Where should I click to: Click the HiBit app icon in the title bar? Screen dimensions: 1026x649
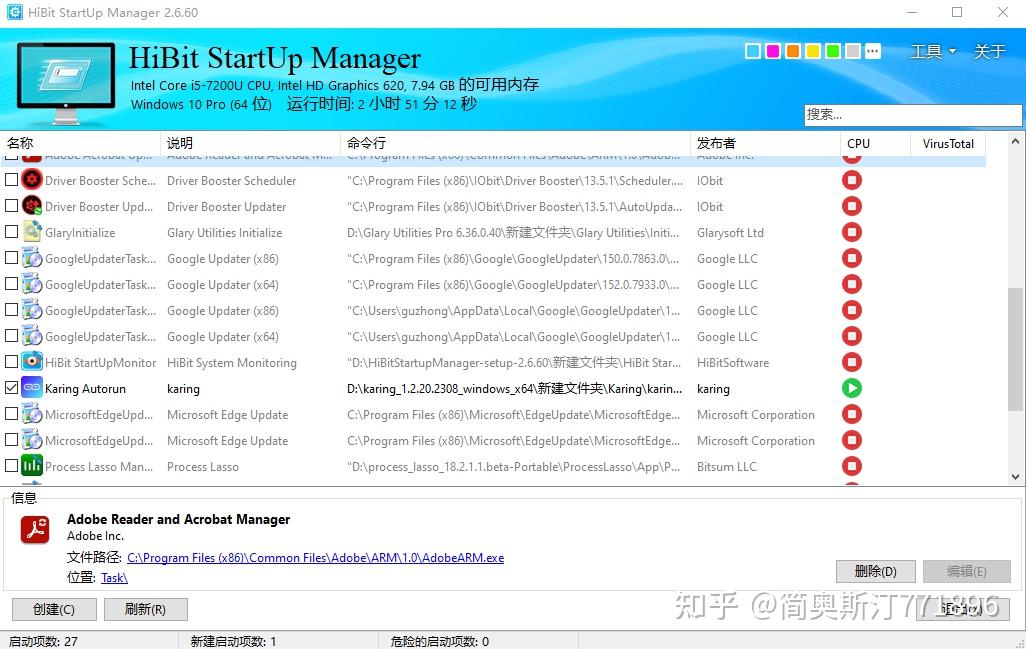[x=14, y=12]
